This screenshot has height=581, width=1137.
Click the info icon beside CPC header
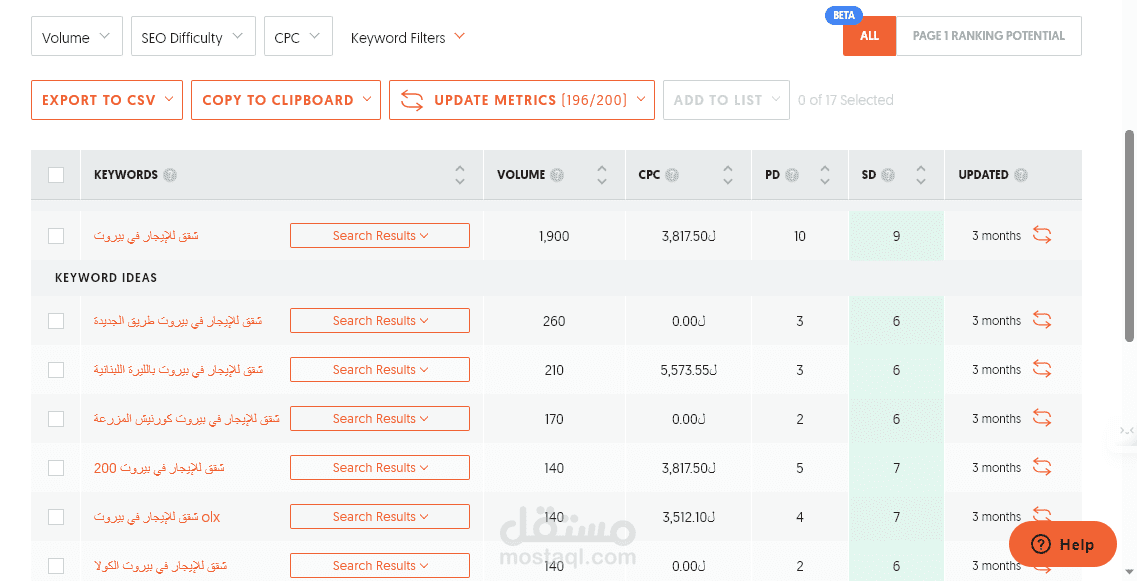click(x=672, y=175)
